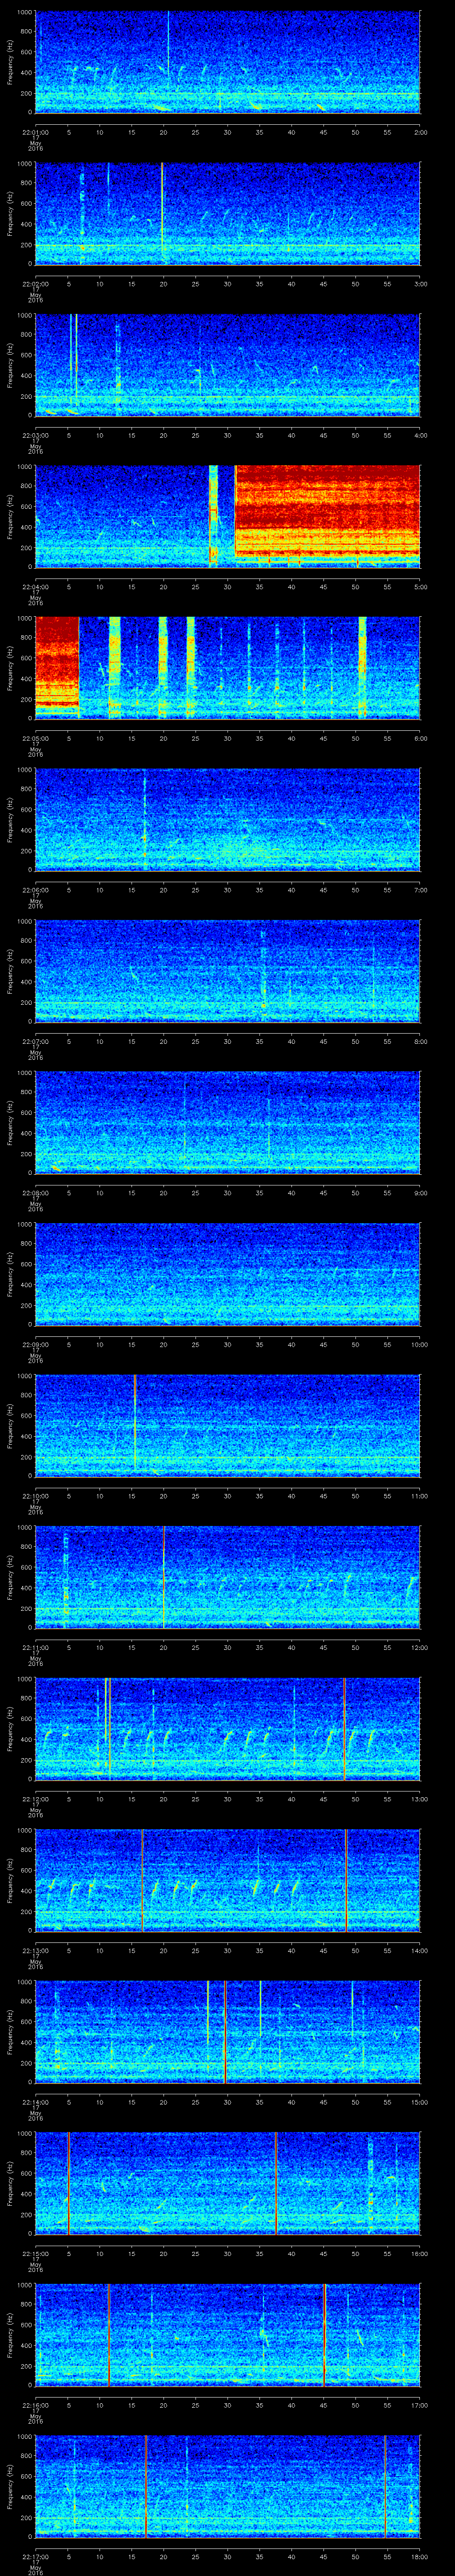Click the spectrogram panel starting at 22:13:00

pyautogui.click(x=227, y=1880)
